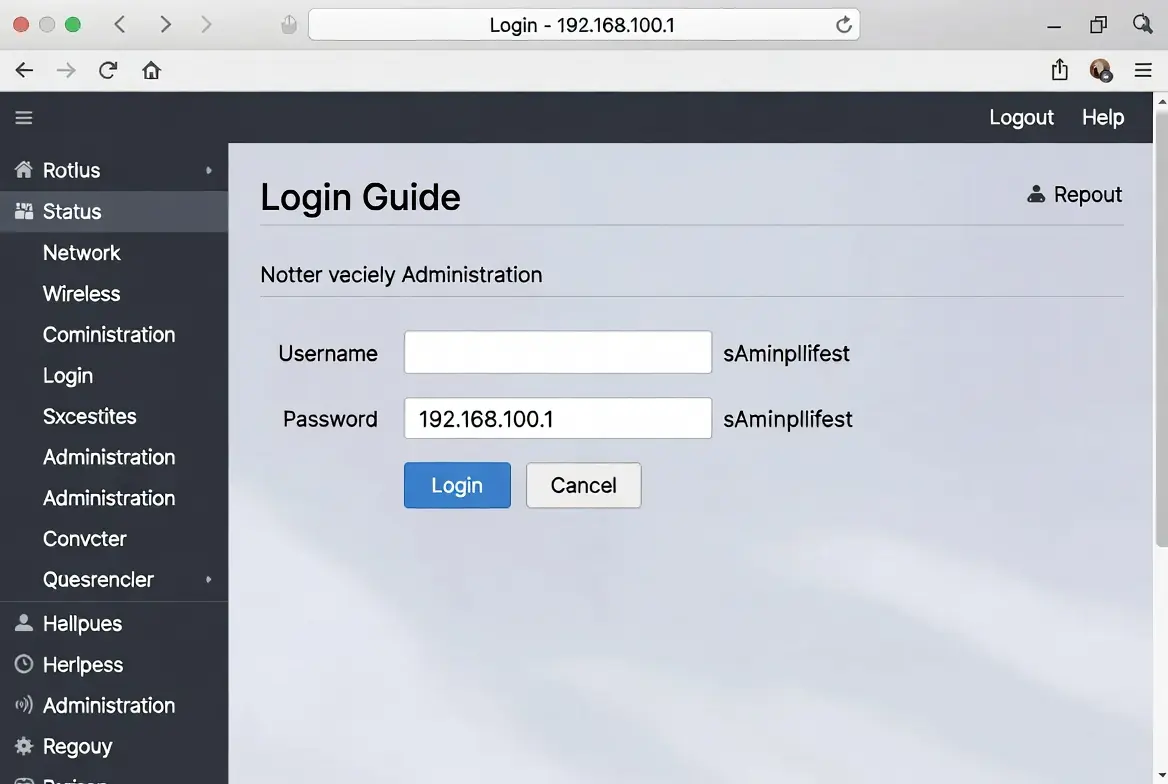Click the share icon in browser toolbar
Screen dimensions: 1168x784
coord(1059,70)
